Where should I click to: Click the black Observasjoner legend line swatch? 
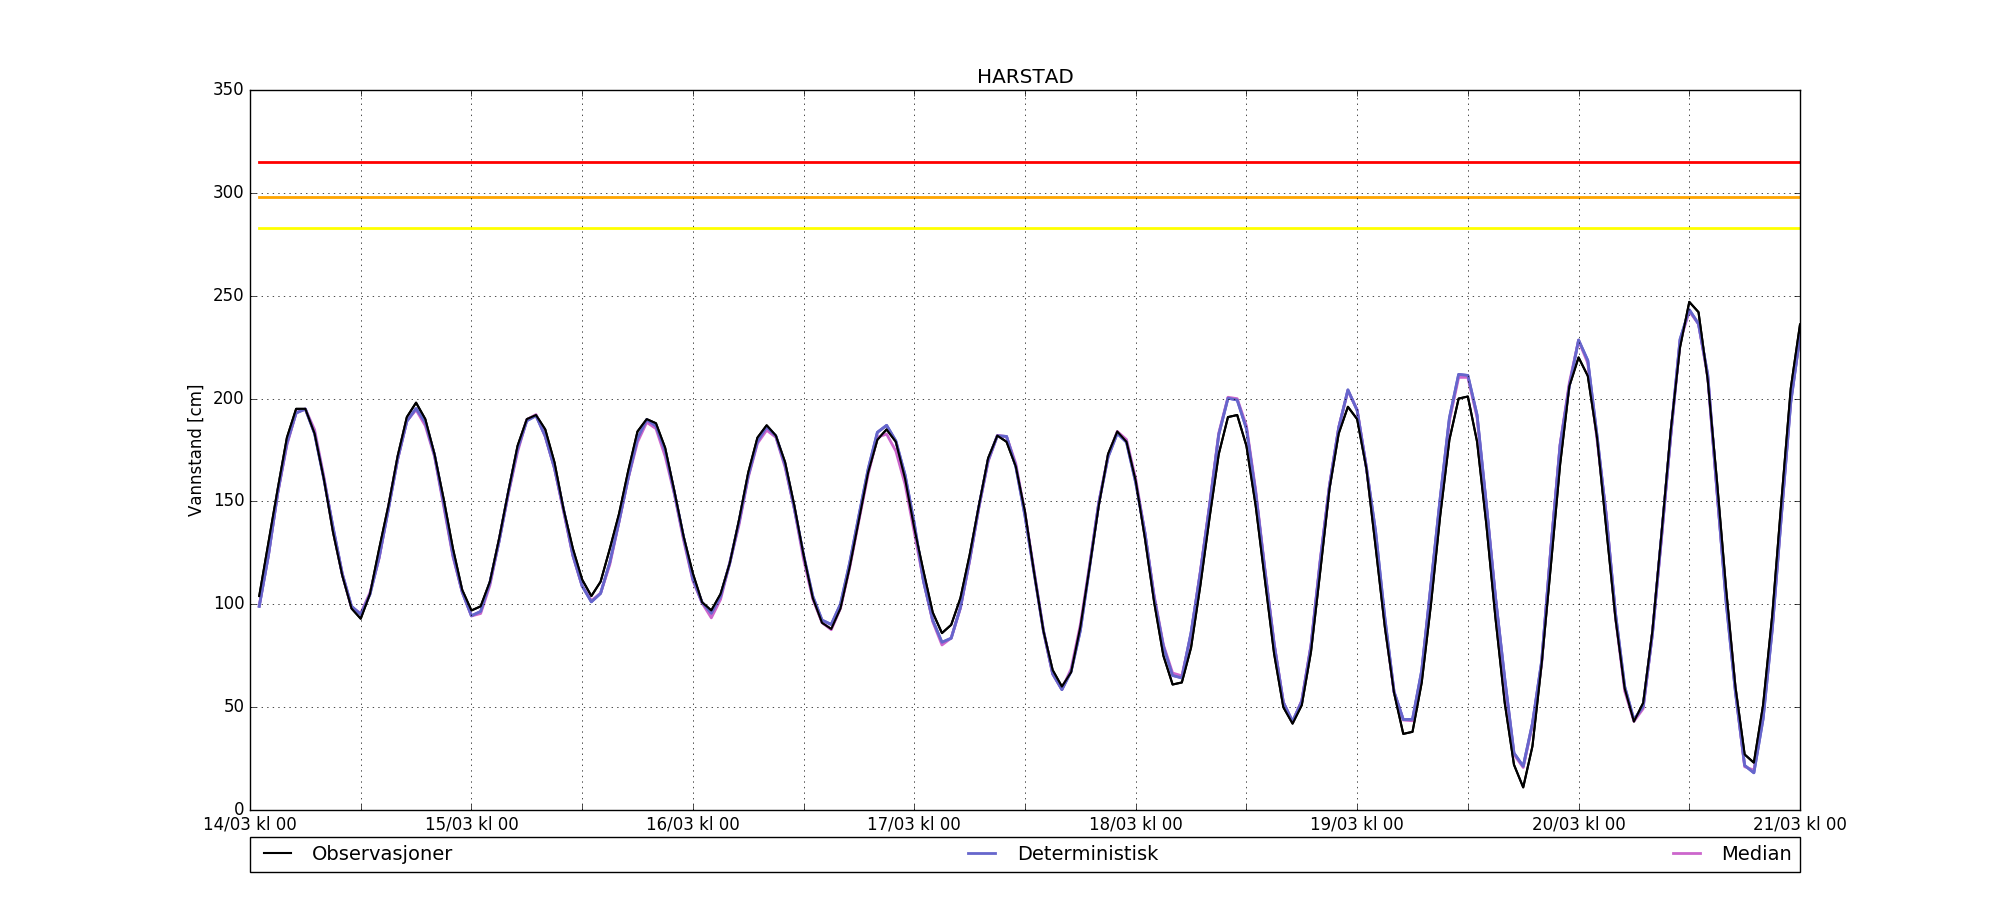pos(277,854)
